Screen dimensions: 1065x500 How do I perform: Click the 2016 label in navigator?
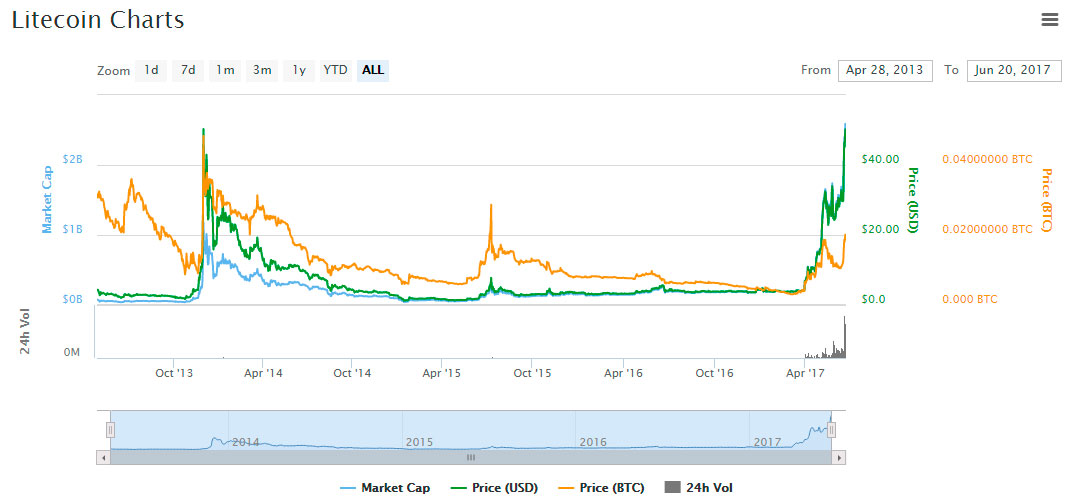pyautogui.click(x=593, y=442)
